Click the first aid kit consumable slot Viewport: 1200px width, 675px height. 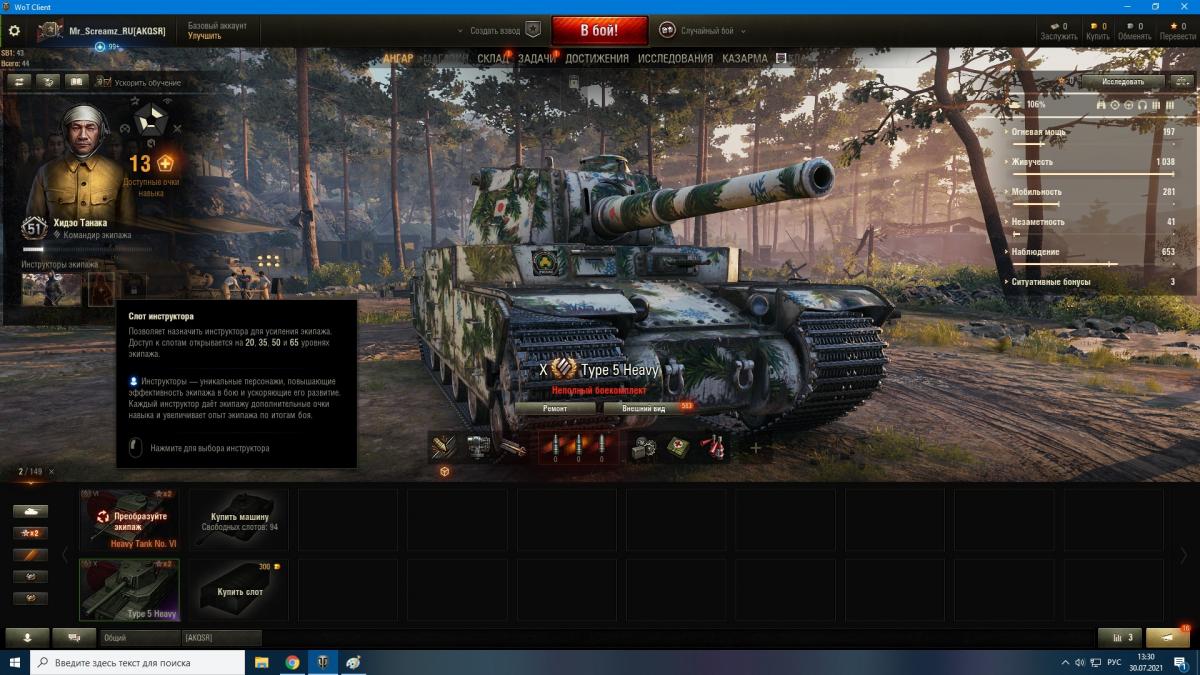[x=677, y=447]
